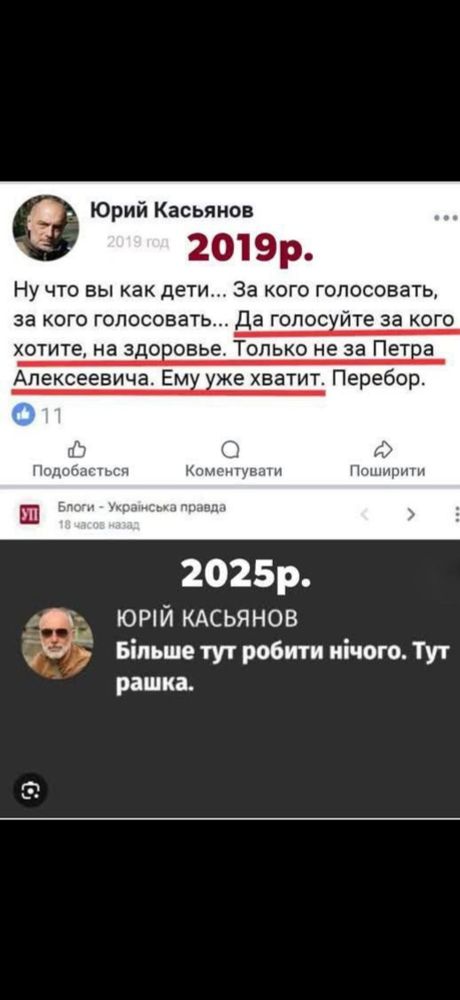
Task: Click the Подобається like button label
Action: coord(81,471)
